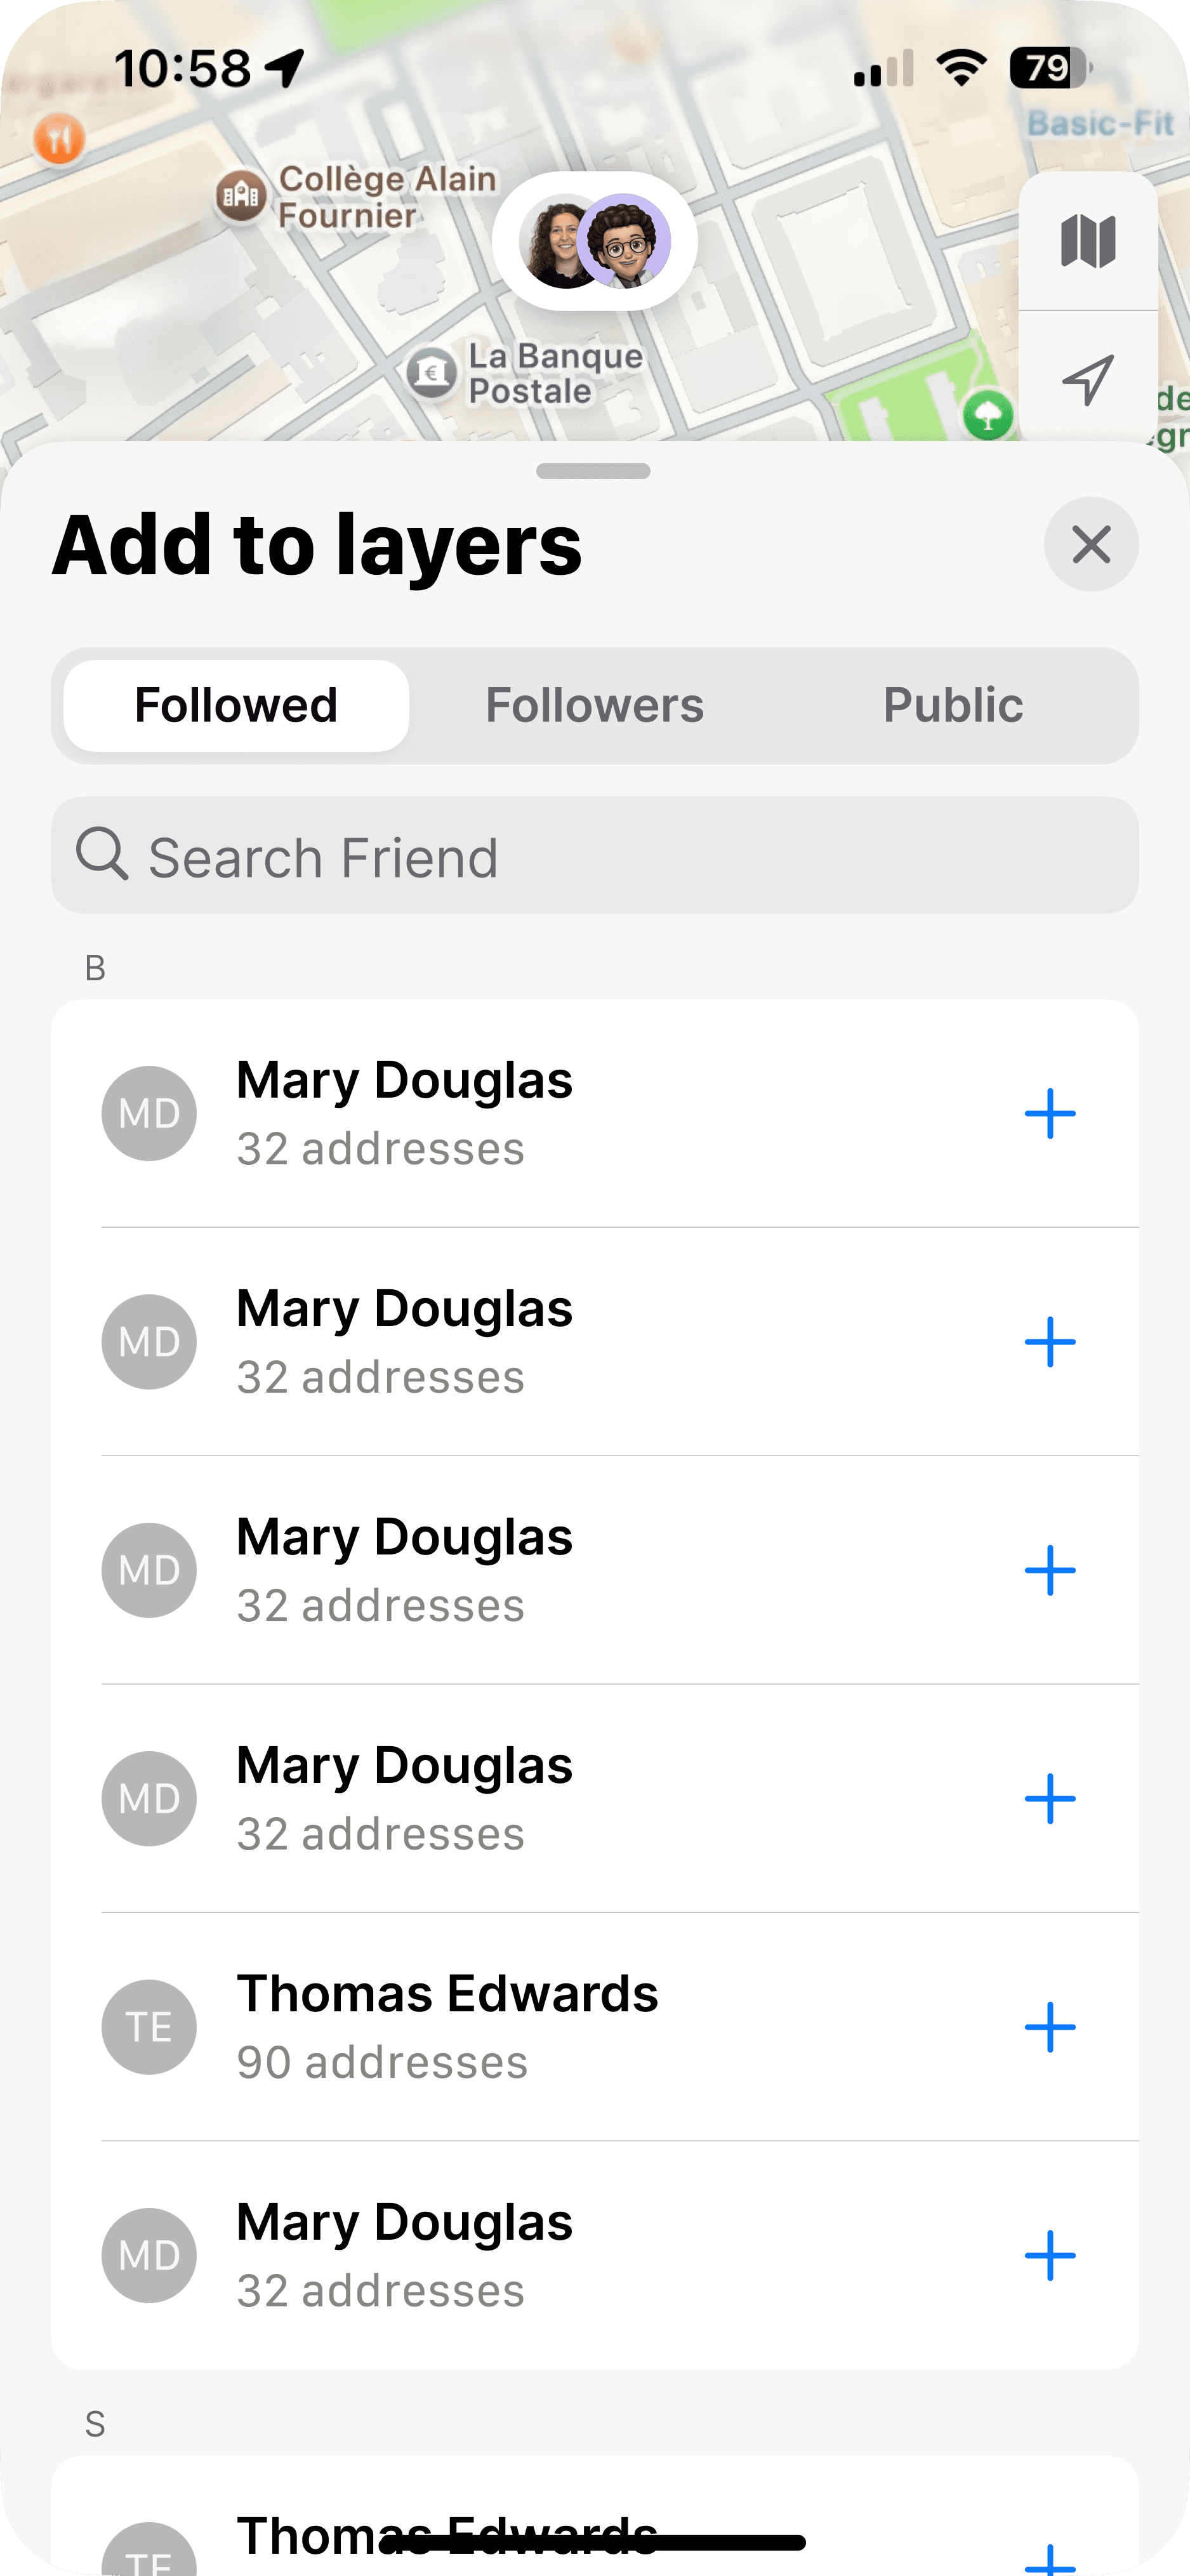Open the friends avatar cluster on map
This screenshot has height=2576, width=1190.
coord(595,242)
